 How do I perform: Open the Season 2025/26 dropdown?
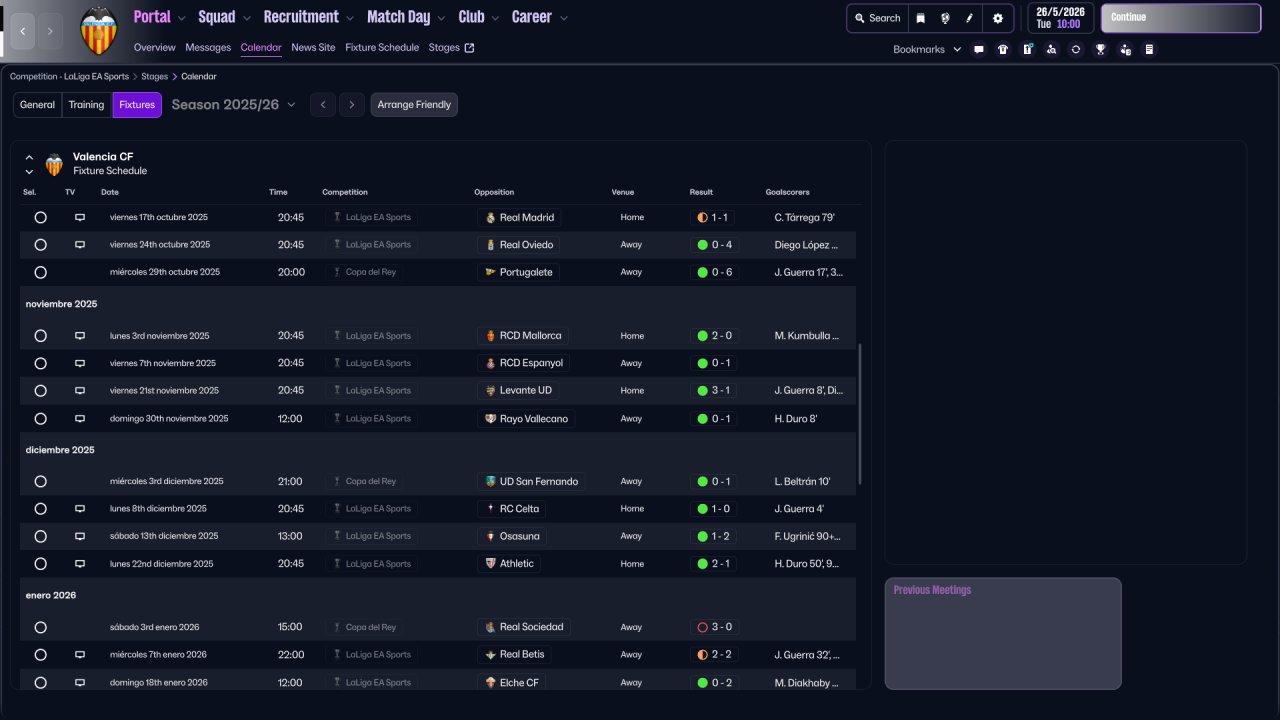[233, 105]
